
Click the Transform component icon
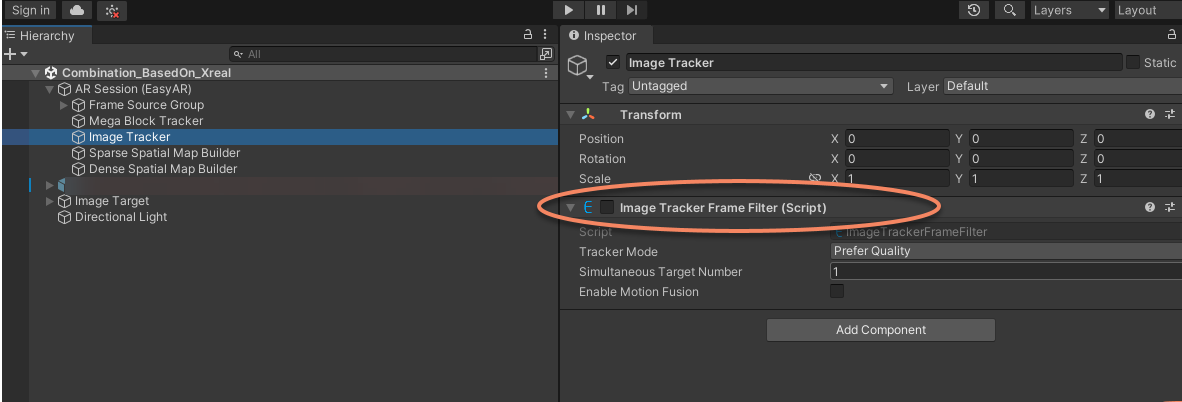588,115
